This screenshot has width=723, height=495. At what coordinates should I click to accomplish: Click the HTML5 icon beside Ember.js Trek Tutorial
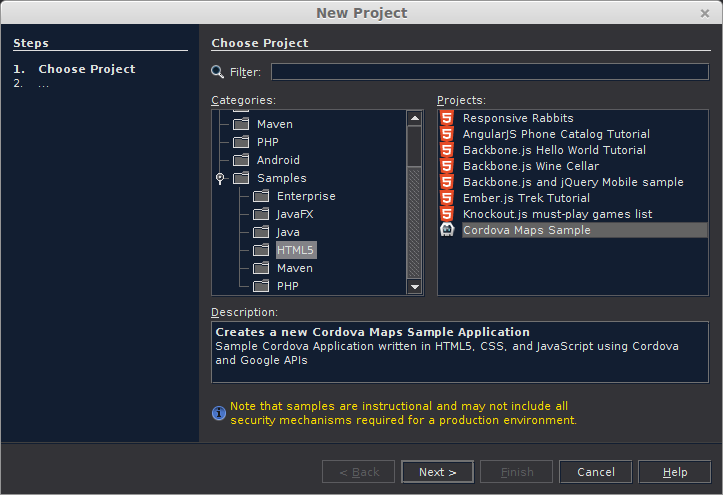446,198
